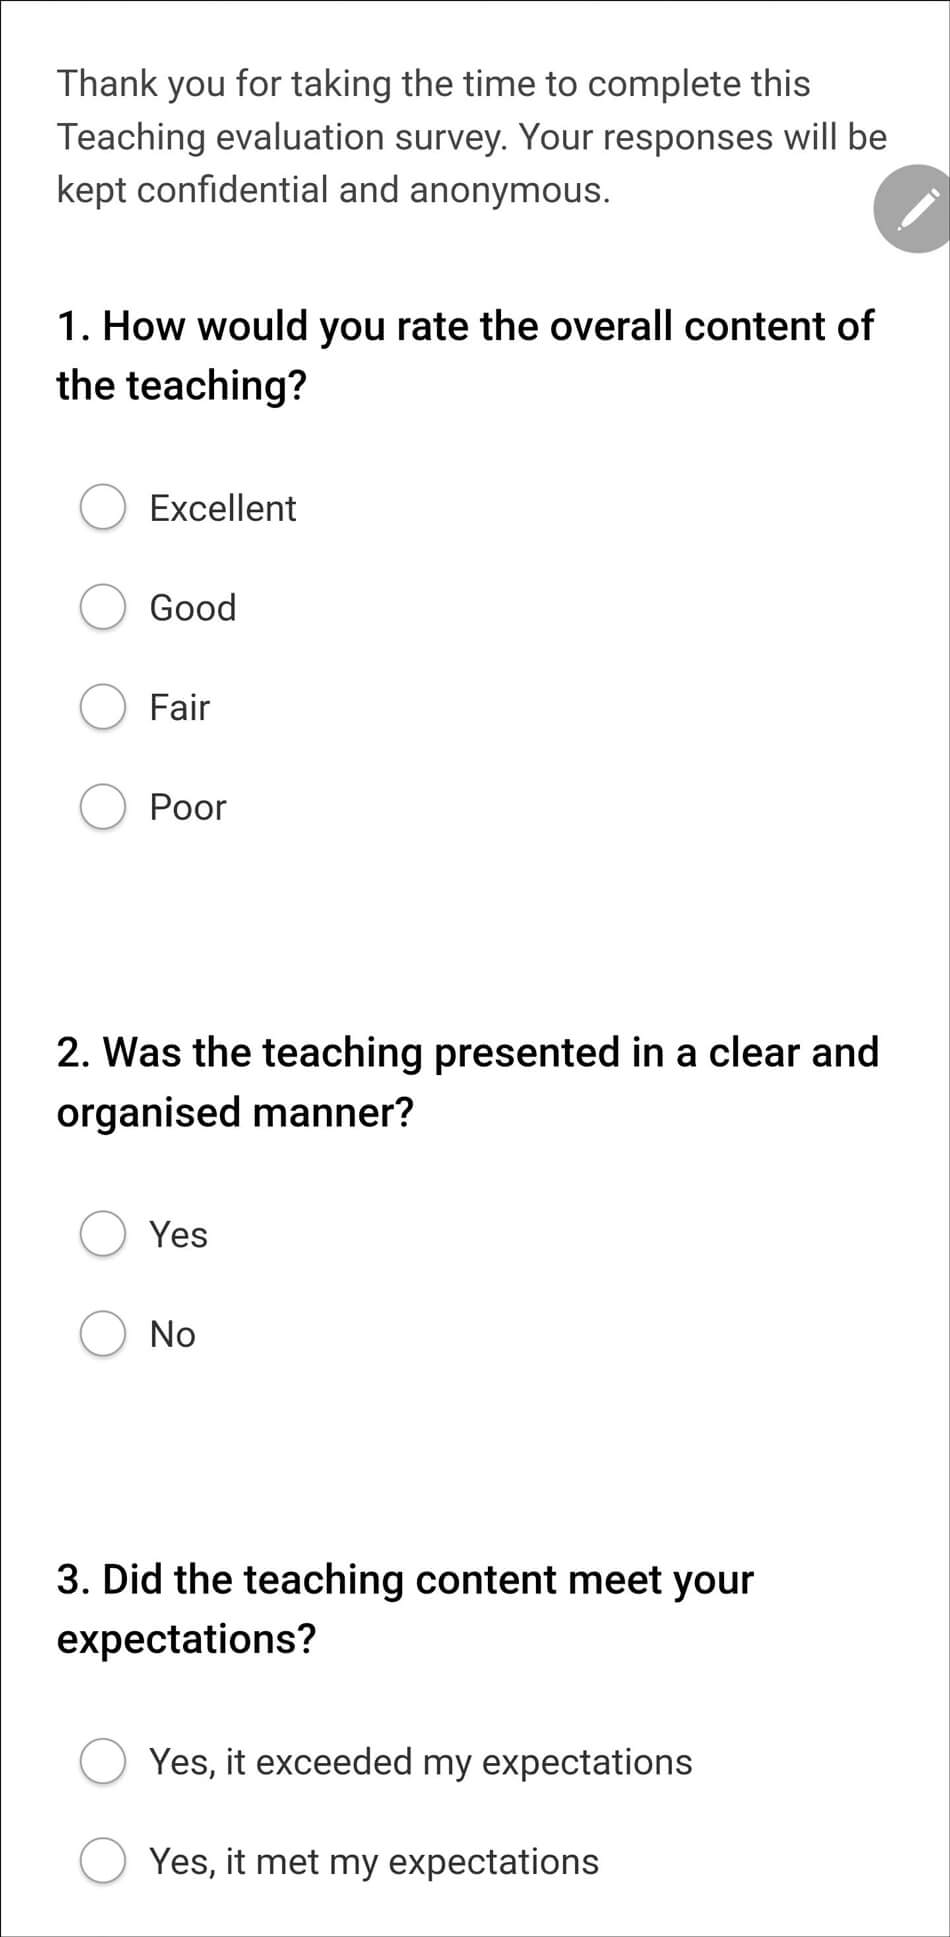Click the thank-you introduction paragraph

point(471,136)
